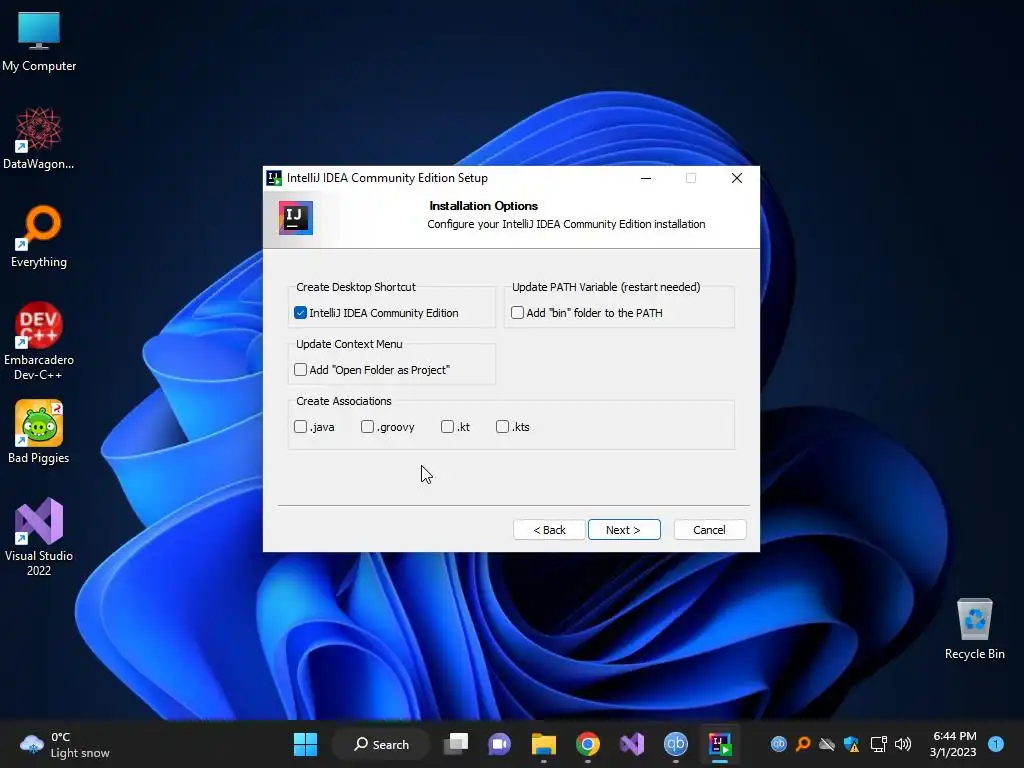Screen dimensions: 1024x768
Task: Select the Embarcadero Dev-C++ desktop icon
Action: click(x=39, y=341)
